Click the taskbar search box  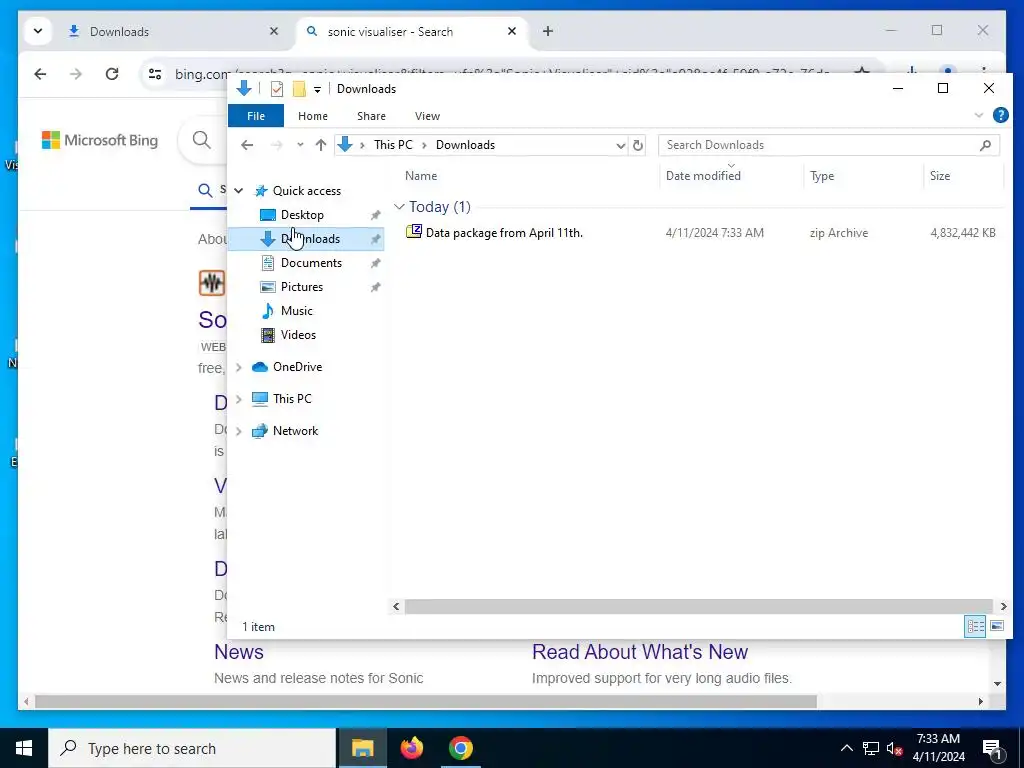(192, 748)
